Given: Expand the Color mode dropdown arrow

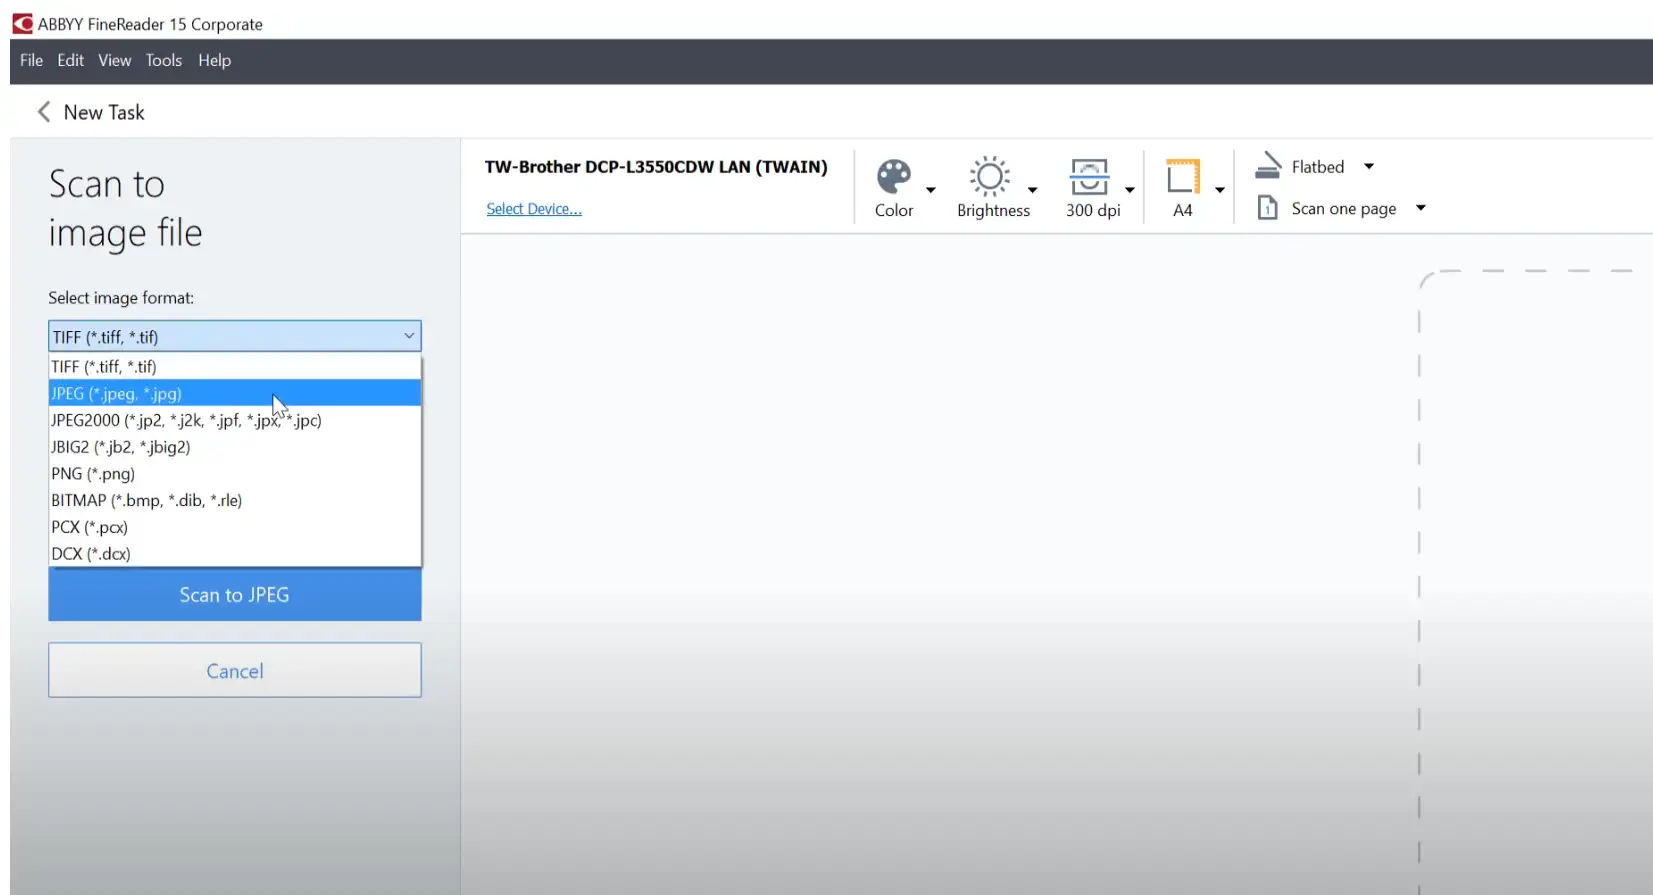Looking at the screenshot, I should [x=931, y=190].
